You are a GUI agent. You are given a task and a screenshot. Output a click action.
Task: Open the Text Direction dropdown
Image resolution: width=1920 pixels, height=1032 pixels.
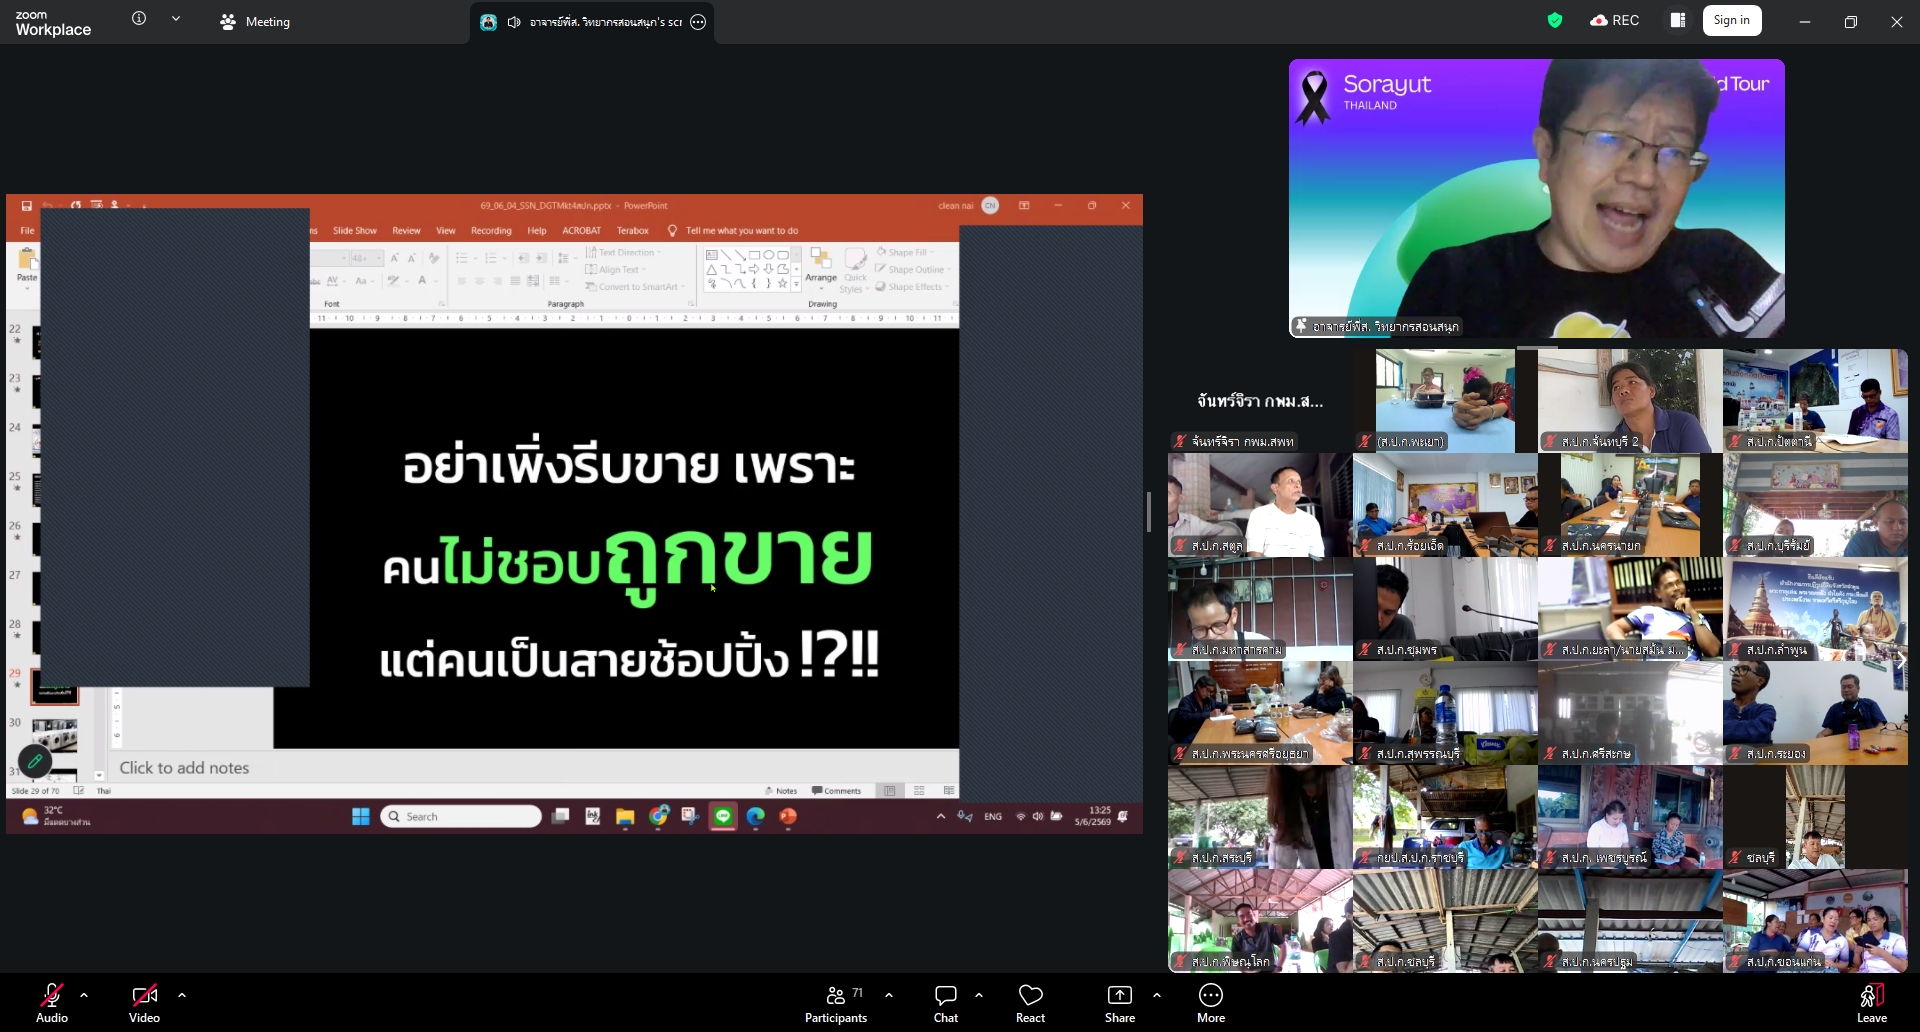[x=623, y=252]
